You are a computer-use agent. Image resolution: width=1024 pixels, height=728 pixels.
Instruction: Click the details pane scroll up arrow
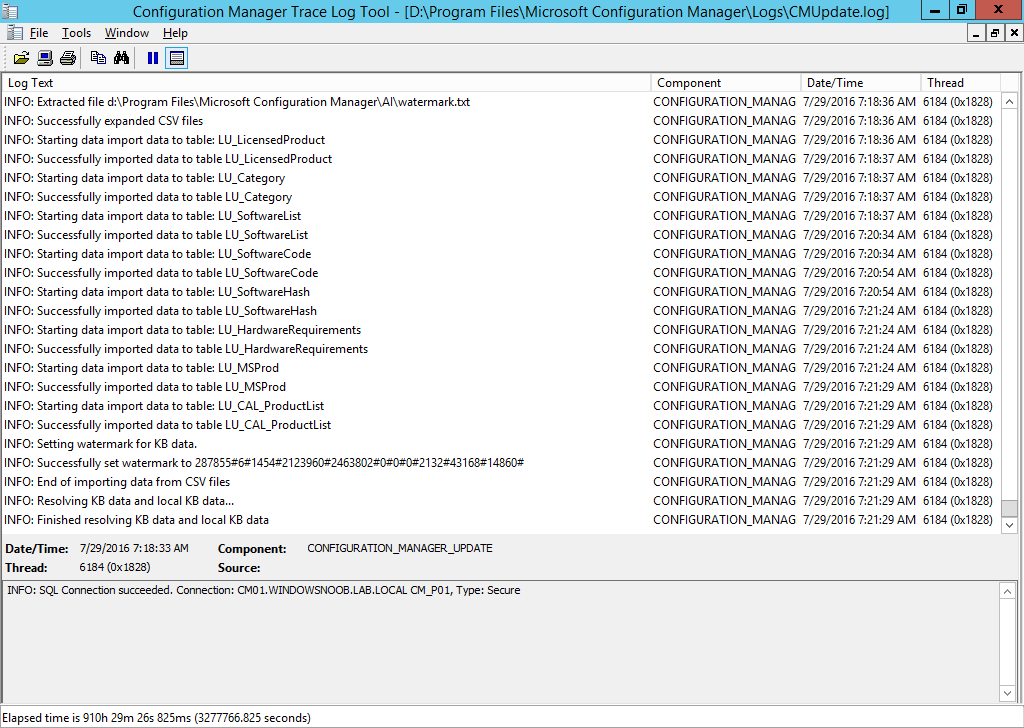(x=1007, y=592)
